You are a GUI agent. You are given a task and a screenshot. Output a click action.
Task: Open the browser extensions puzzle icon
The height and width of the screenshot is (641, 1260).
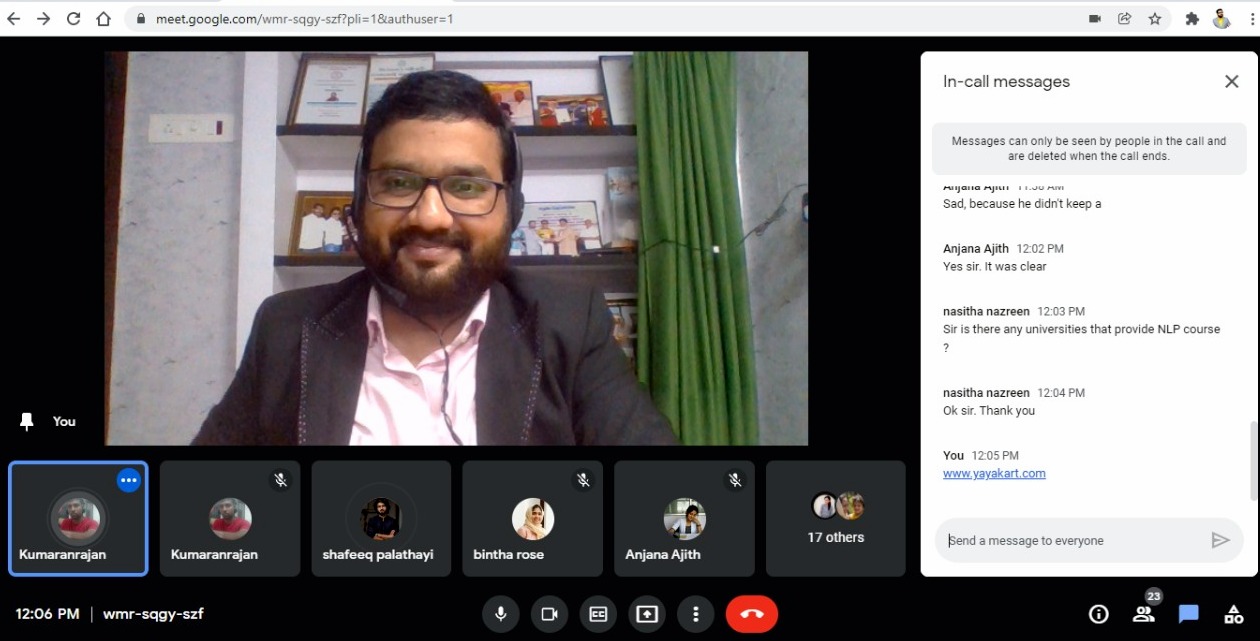pyautogui.click(x=1192, y=18)
